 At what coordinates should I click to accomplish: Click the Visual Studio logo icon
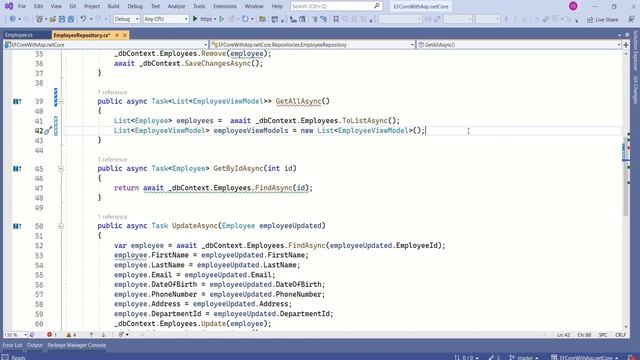pos(8,7)
